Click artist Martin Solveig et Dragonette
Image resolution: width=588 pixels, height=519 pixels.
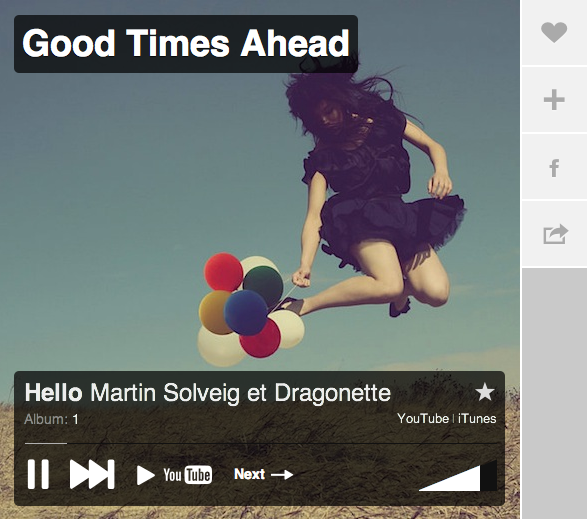[x=240, y=393]
